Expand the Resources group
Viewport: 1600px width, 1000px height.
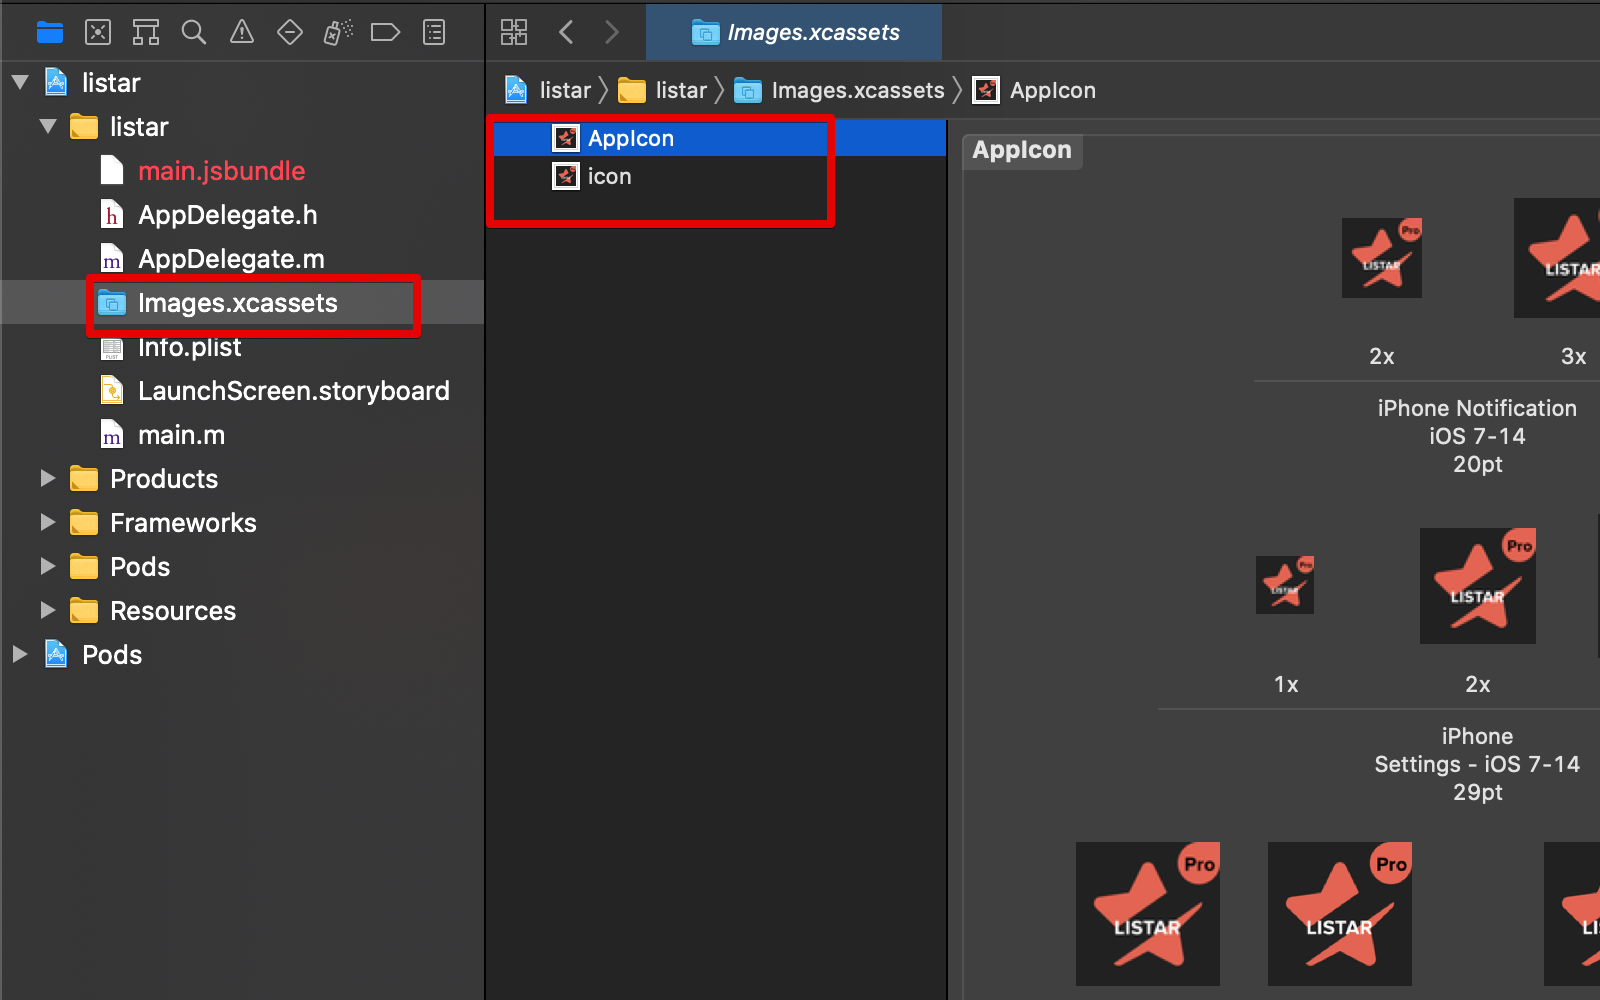point(47,610)
